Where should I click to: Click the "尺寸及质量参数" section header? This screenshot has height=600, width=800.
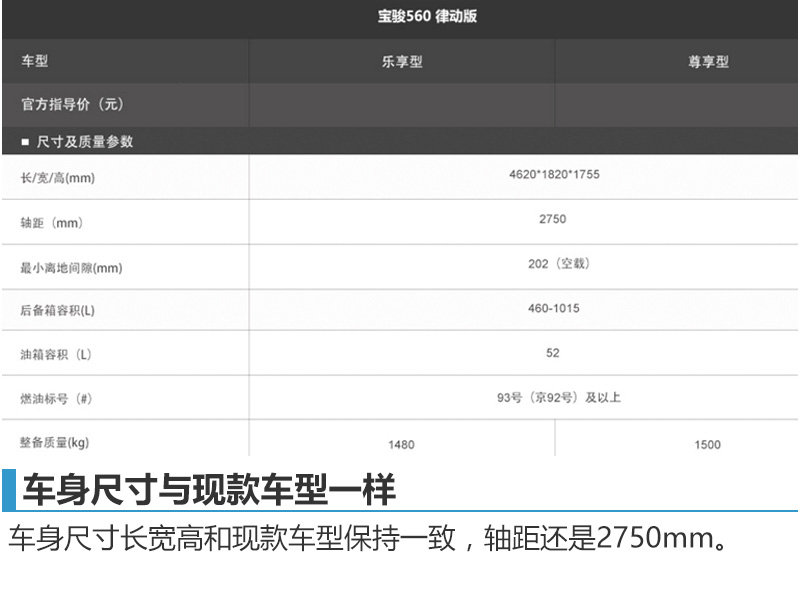point(84,141)
